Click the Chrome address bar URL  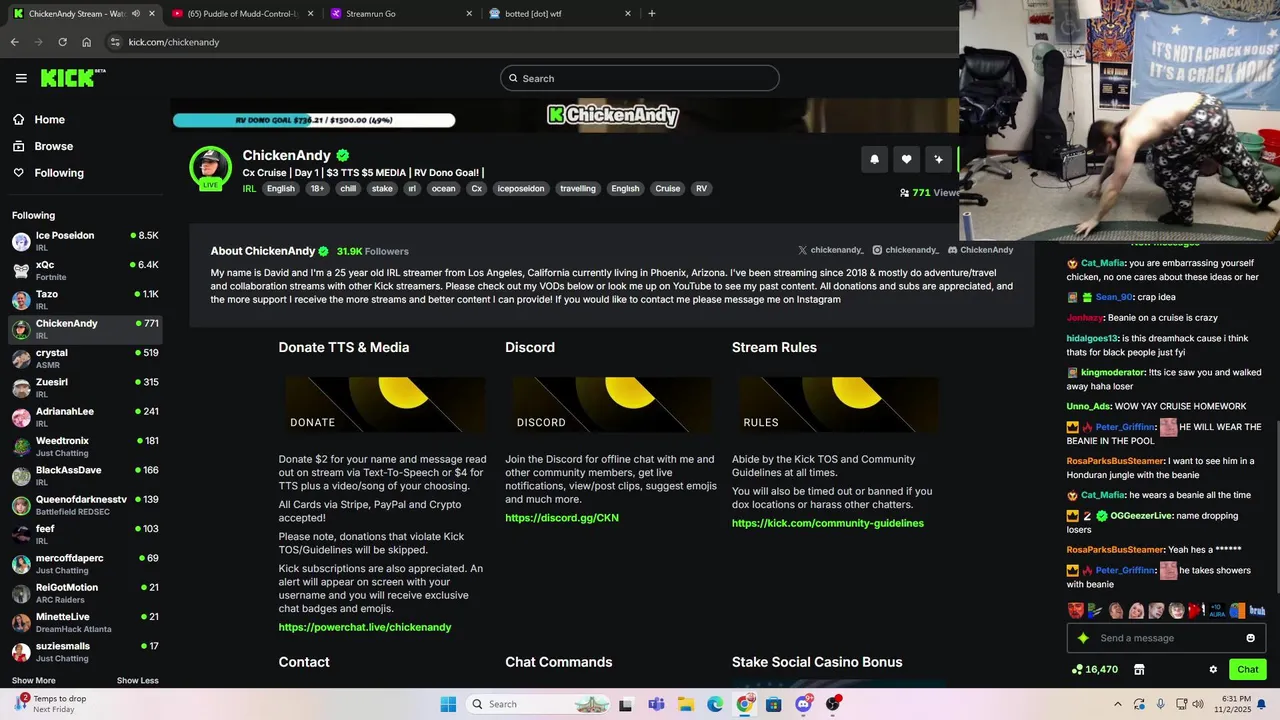[174, 42]
